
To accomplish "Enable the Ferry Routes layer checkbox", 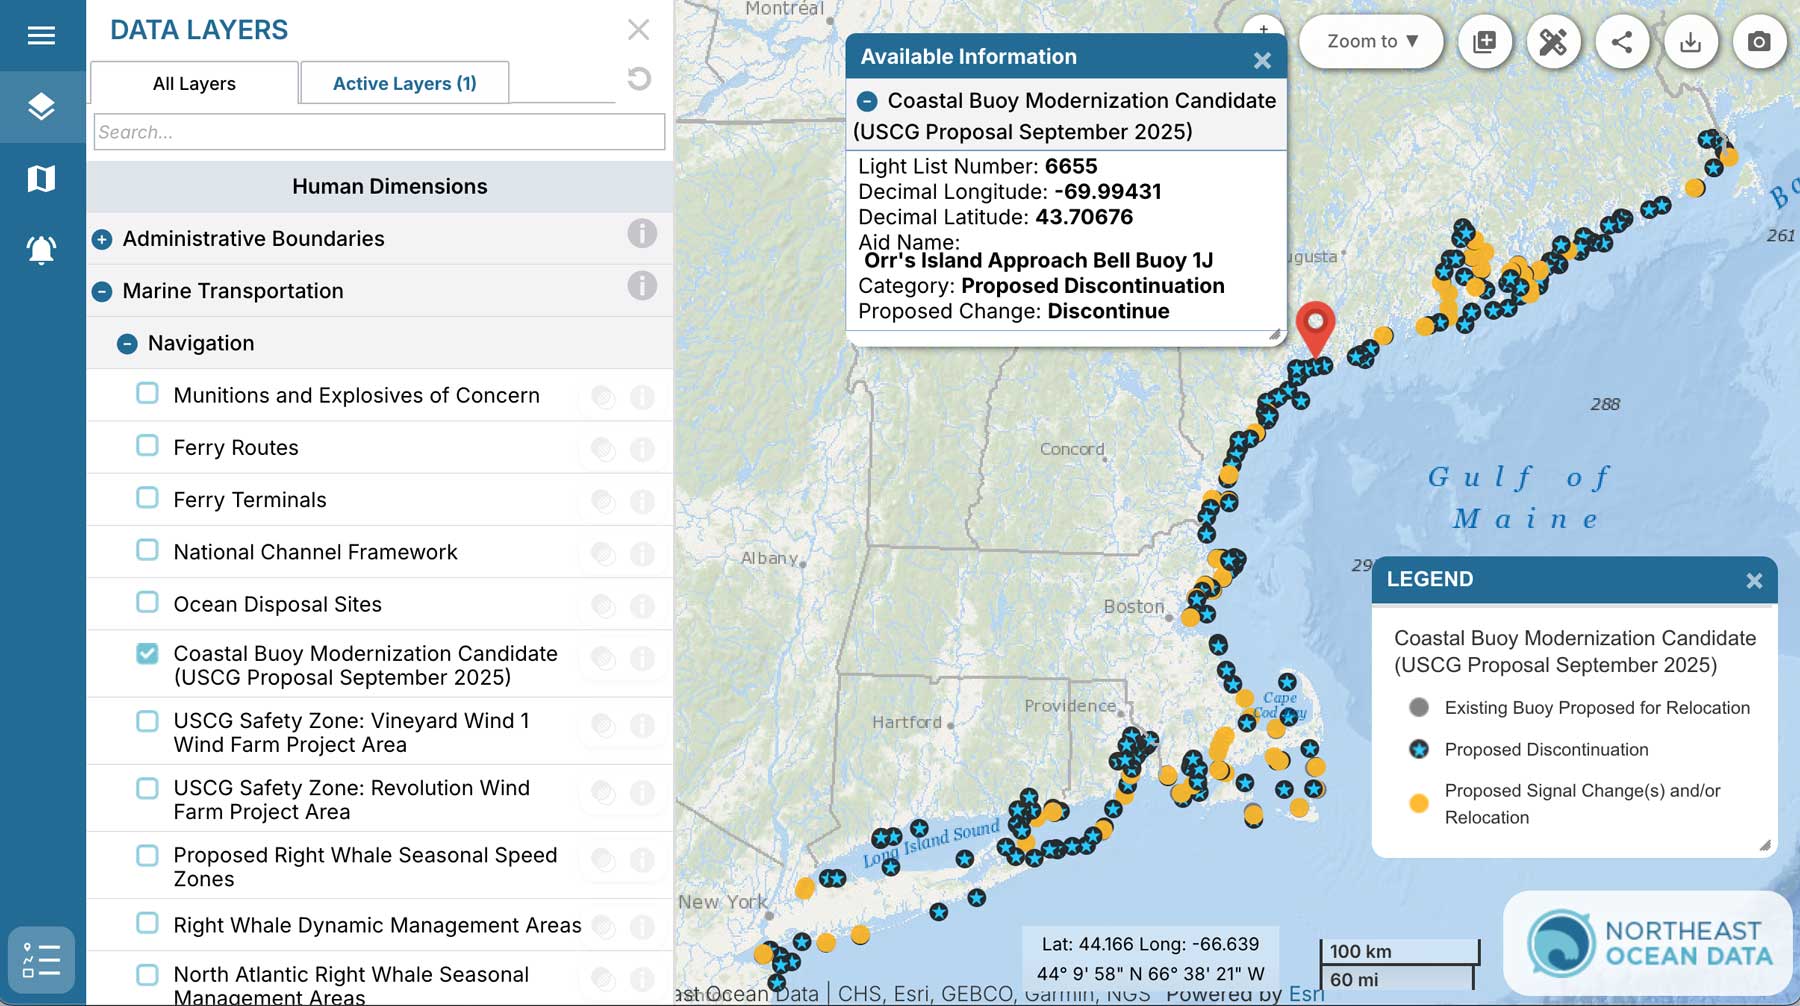I will pyautogui.click(x=147, y=446).
